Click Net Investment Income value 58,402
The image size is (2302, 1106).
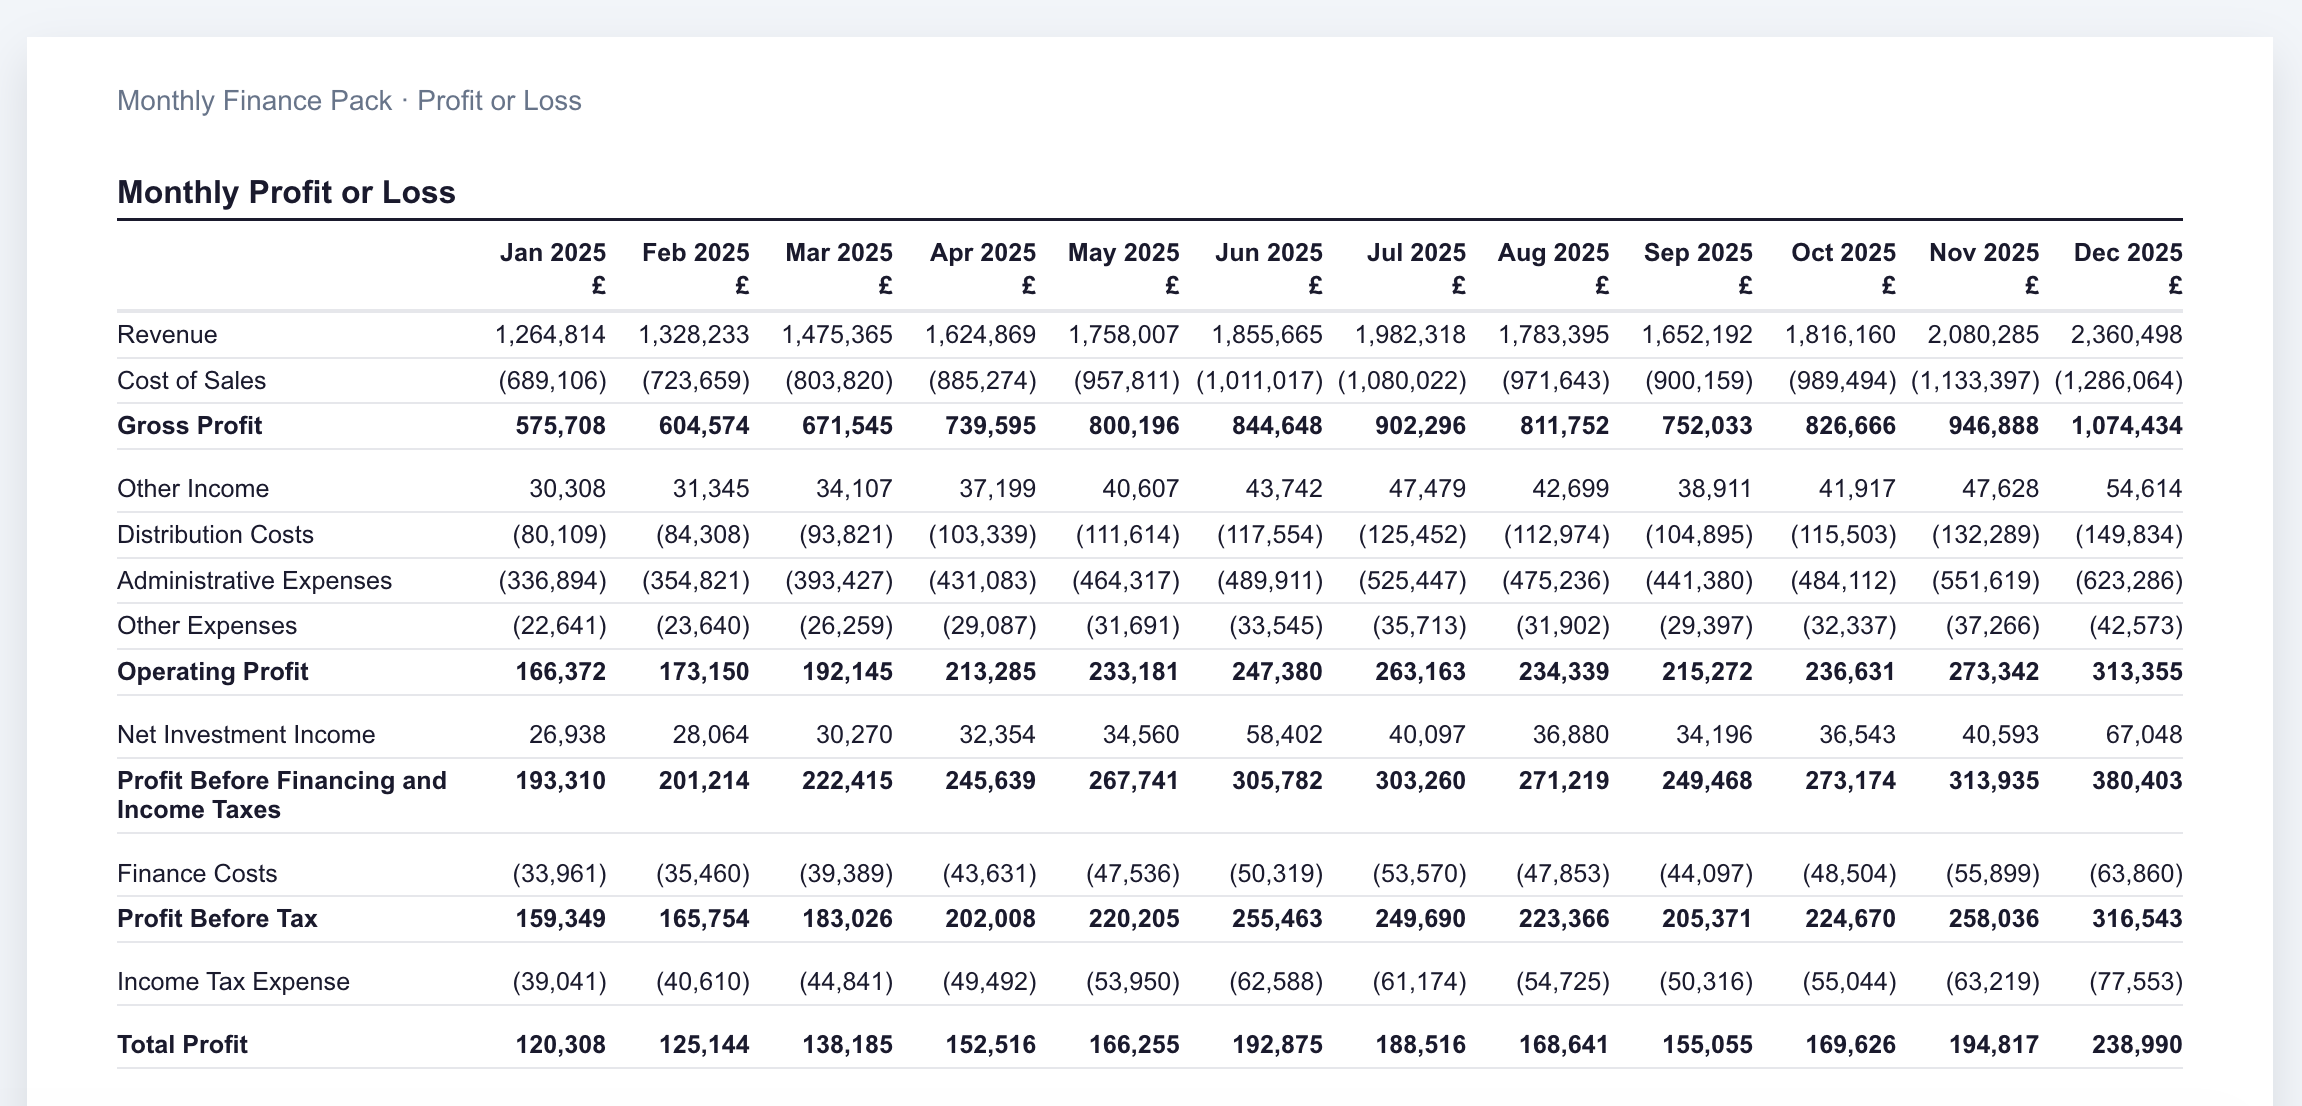pyautogui.click(x=1284, y=734)
